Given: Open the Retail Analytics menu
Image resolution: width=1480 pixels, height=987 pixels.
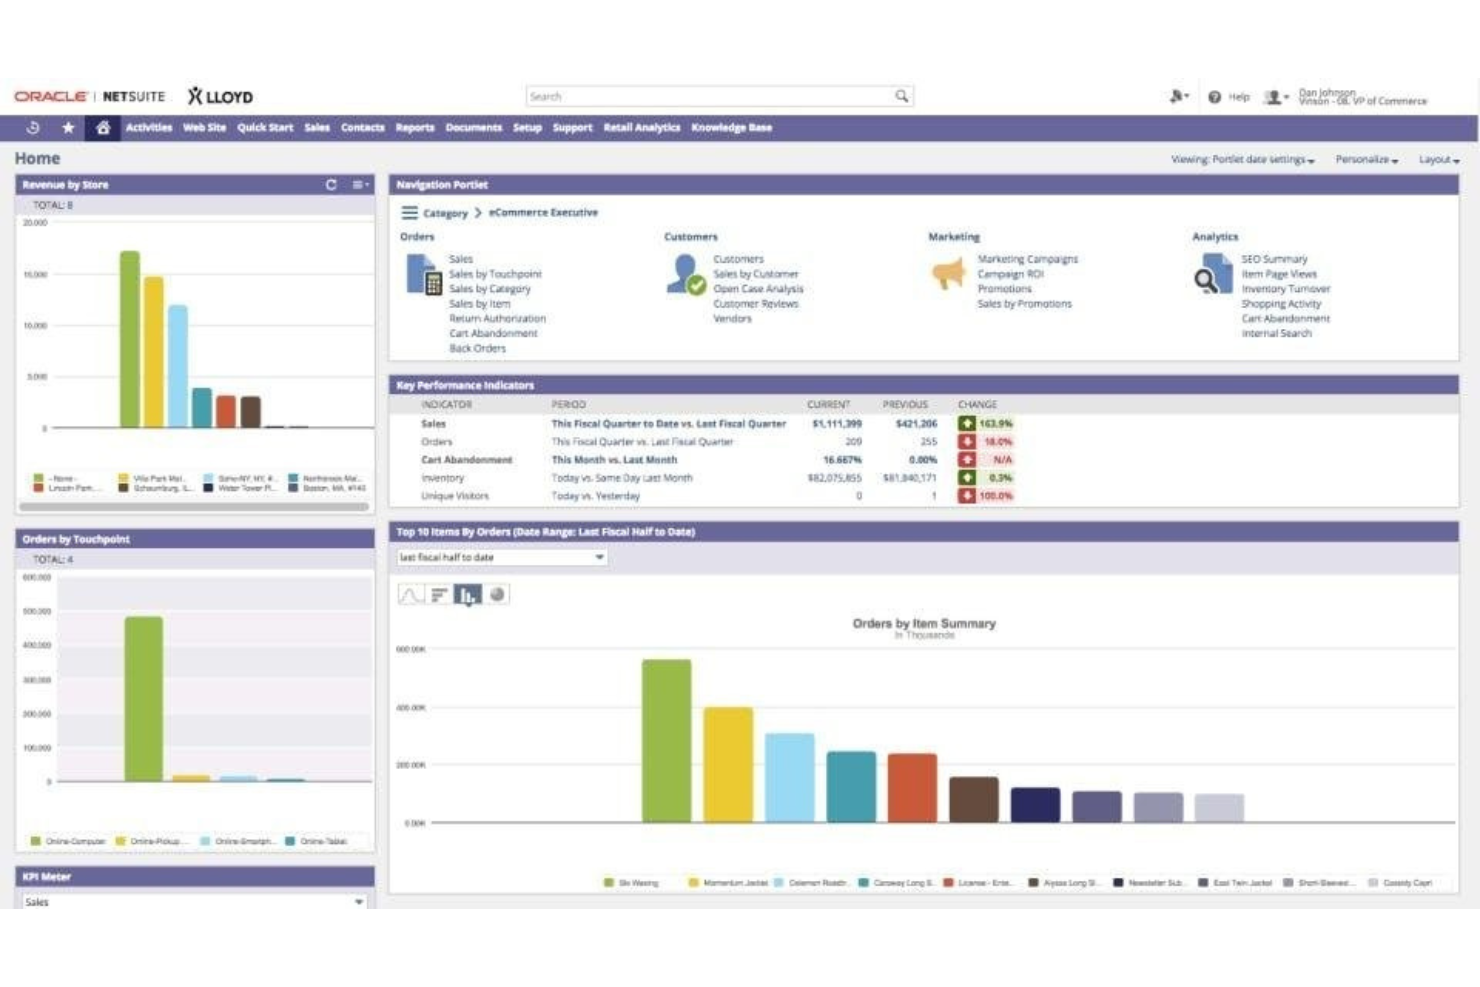Looking at the screenshot, I should click(640, 128).
